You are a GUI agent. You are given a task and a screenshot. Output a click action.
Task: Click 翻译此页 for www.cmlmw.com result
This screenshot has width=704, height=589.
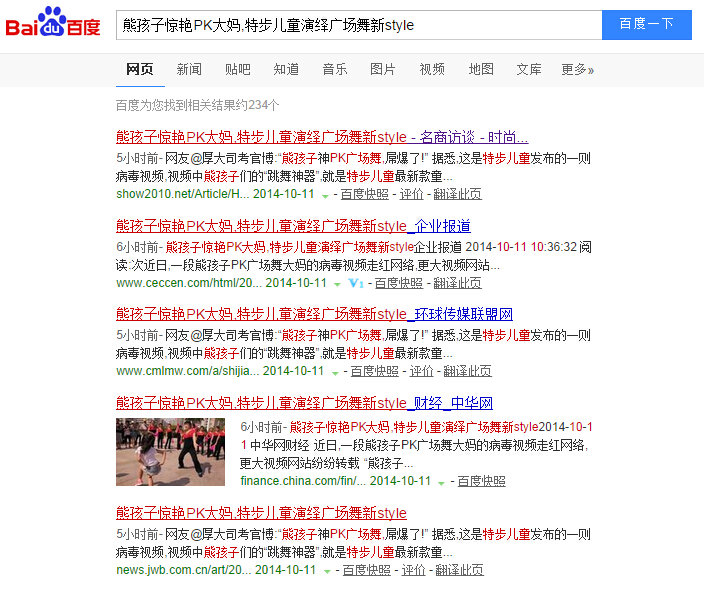click(467, 371)
